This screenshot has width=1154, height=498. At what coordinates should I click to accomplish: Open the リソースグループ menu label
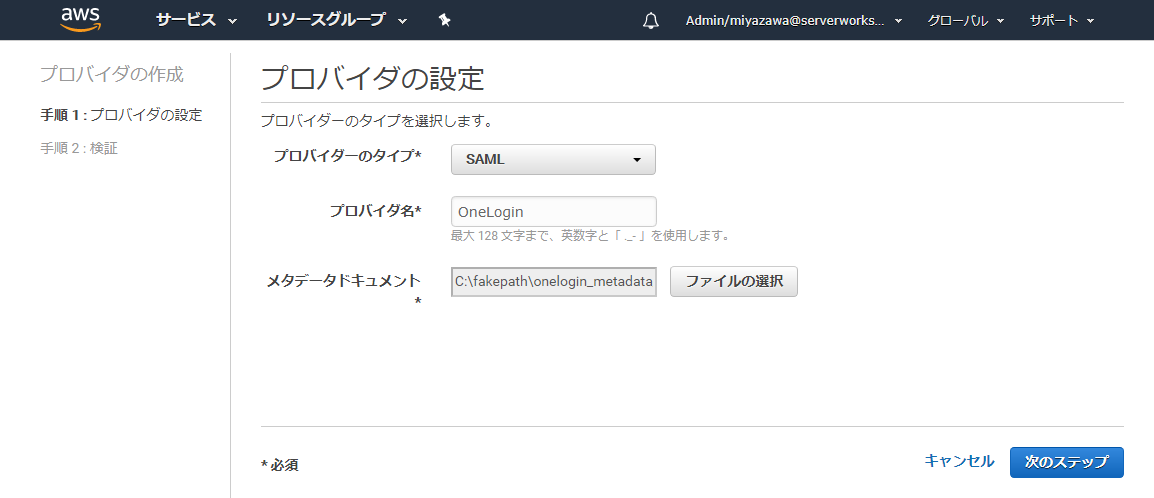pyautogui.click(x=326, y=21)
